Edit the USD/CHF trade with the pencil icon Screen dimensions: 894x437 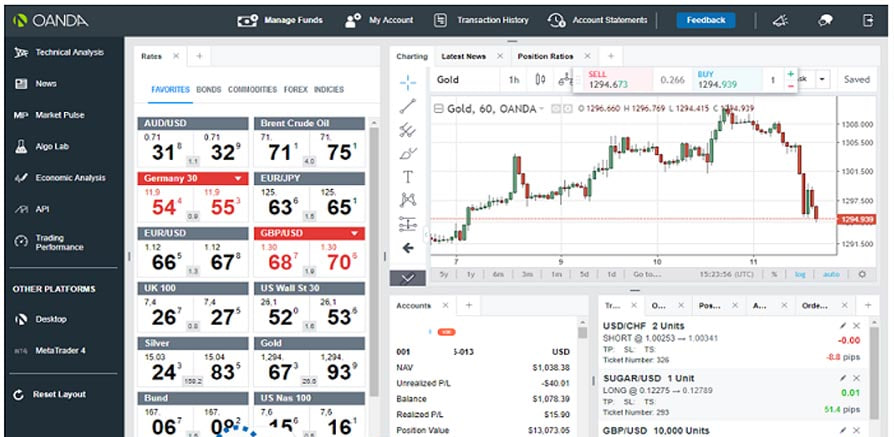point(843,326)
